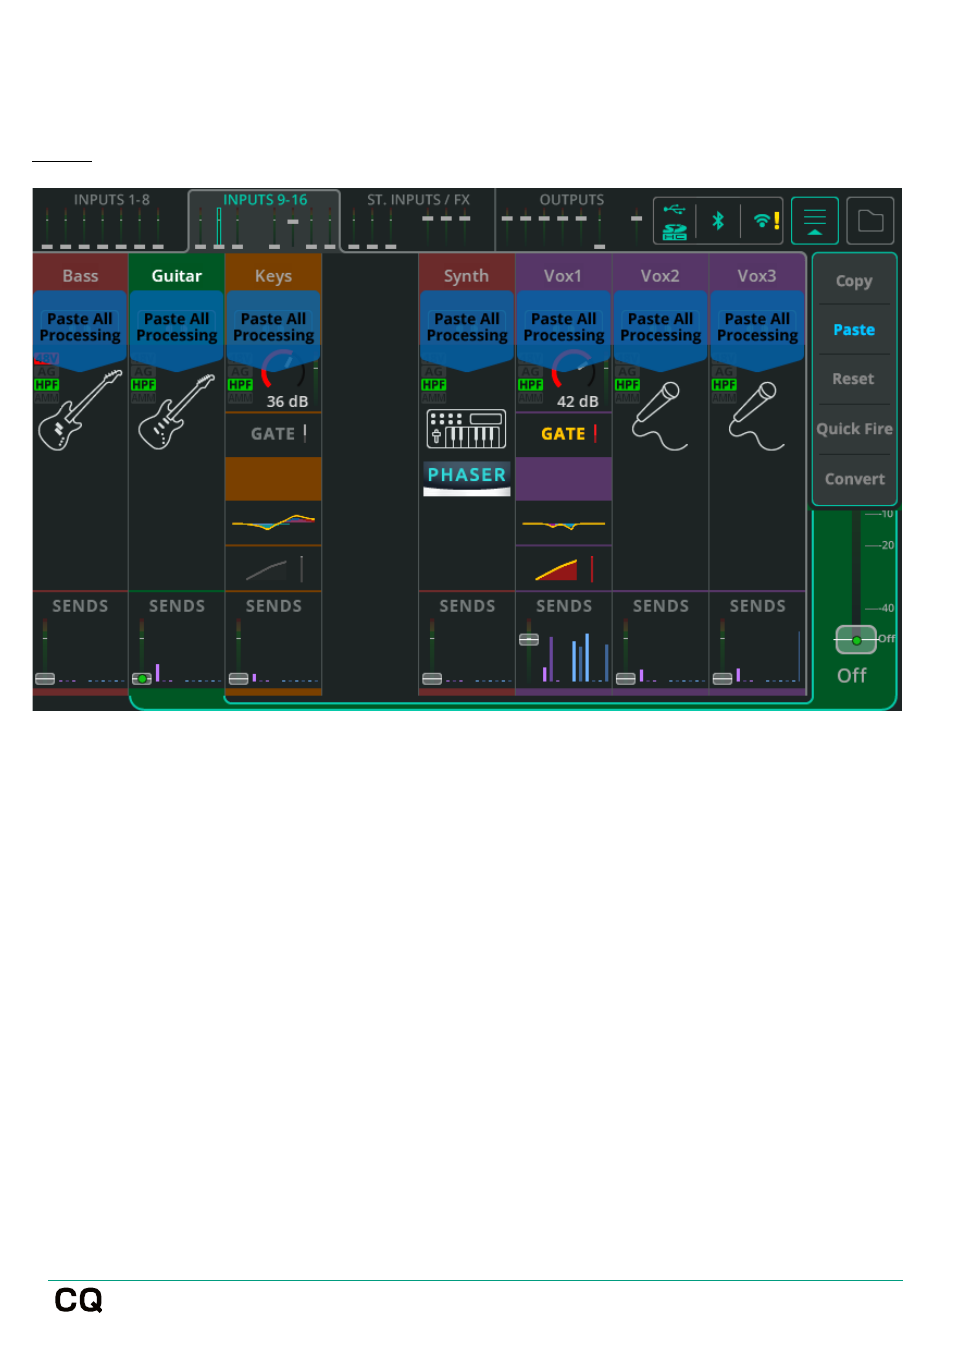Tap the Vox3 microphone icon
954x1354 pixels.
757,416
